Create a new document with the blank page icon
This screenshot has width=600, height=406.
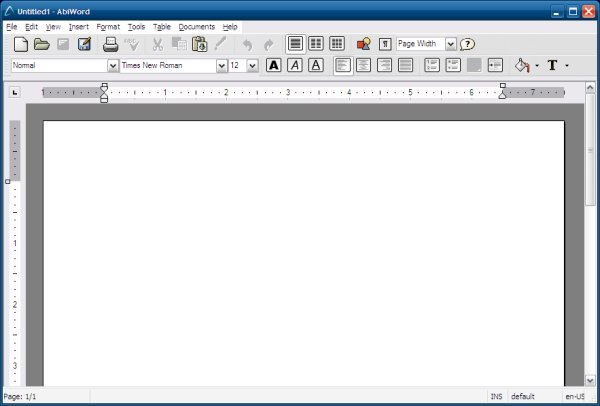pyautogui.click(x=21, y=44)
